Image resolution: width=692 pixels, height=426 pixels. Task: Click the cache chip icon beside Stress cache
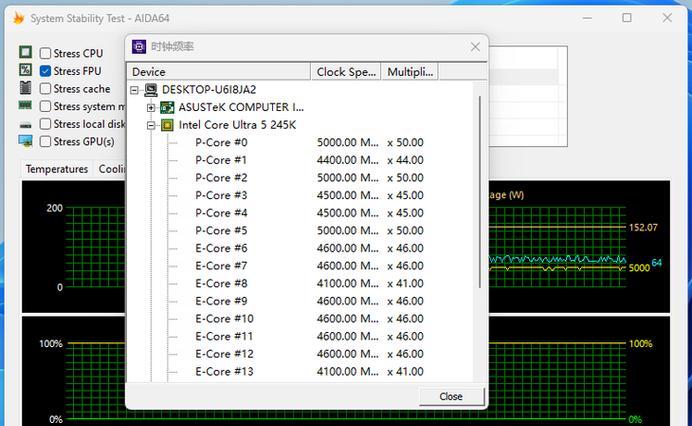point(26,87)
